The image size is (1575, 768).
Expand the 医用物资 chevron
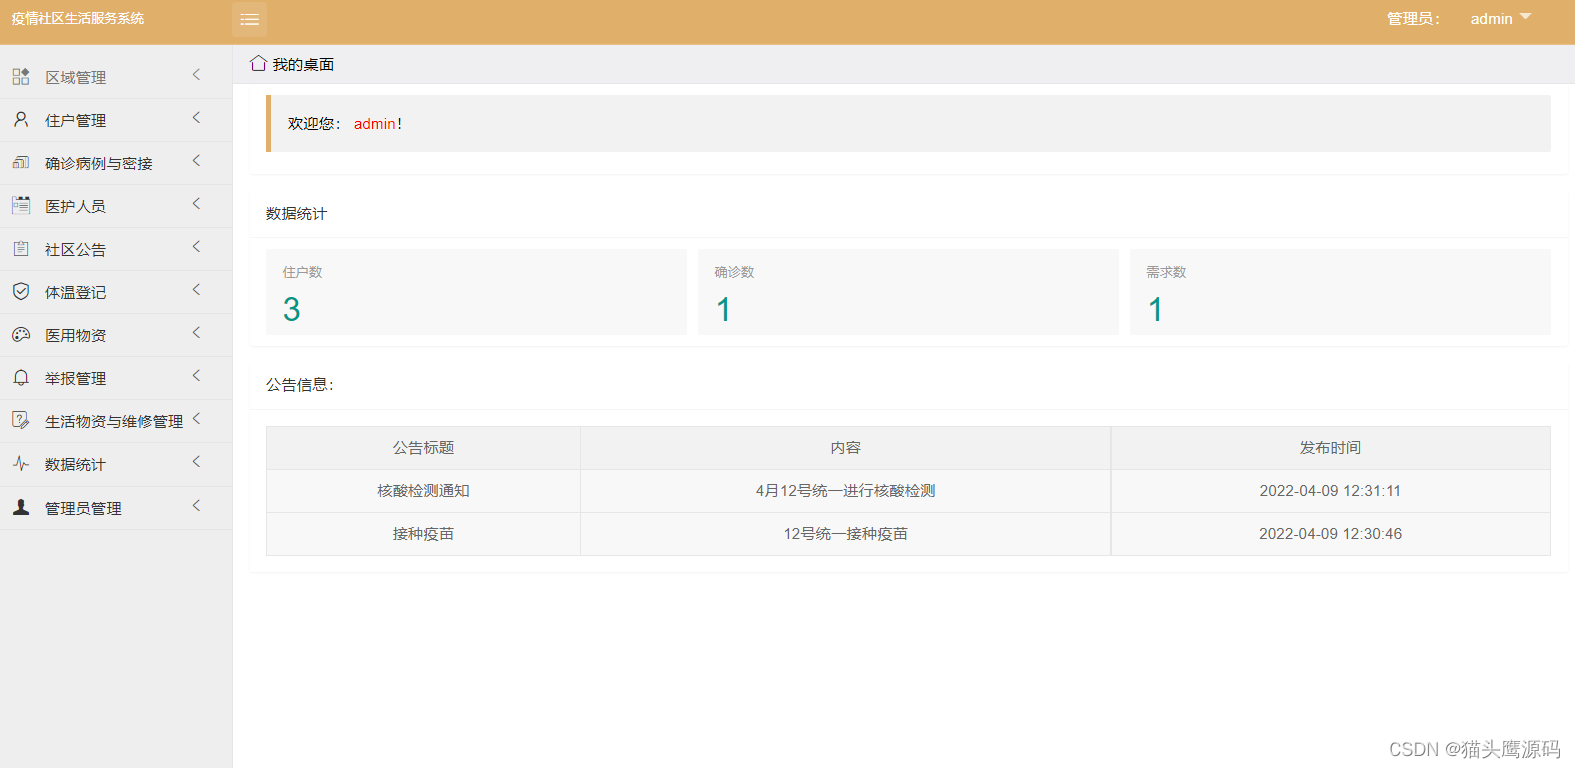click(196, 333)
